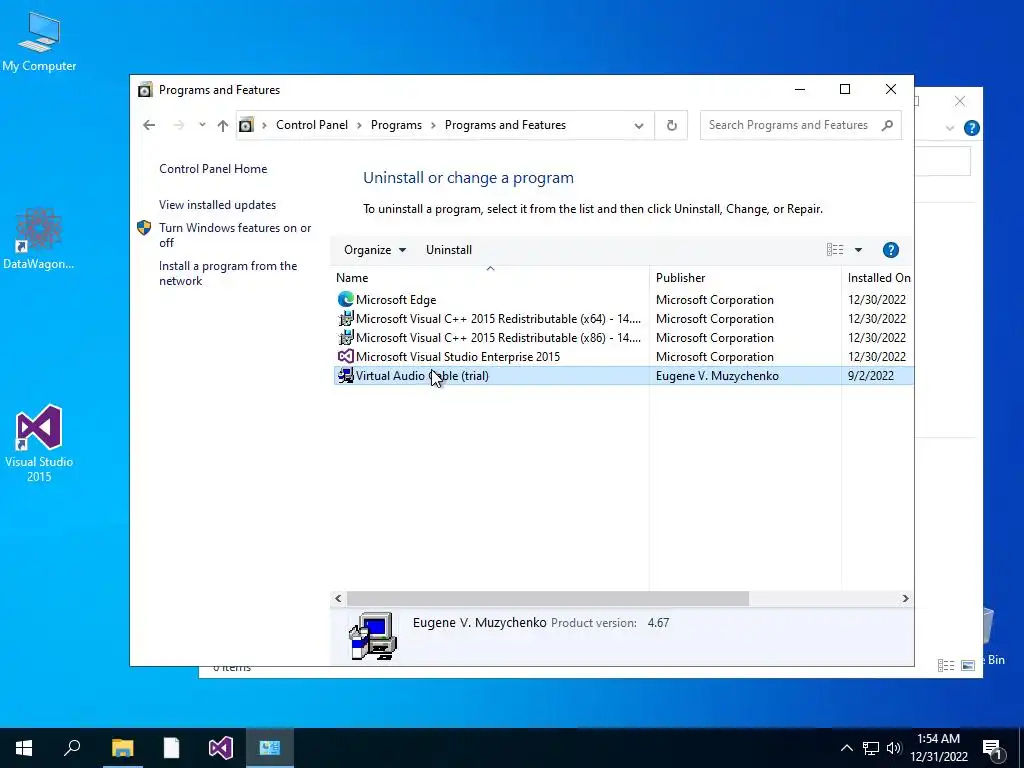The width and height of the screenshot is (1024, 768).
Task: Open Control Panel Home link
Action: click(x=213, y=168)
